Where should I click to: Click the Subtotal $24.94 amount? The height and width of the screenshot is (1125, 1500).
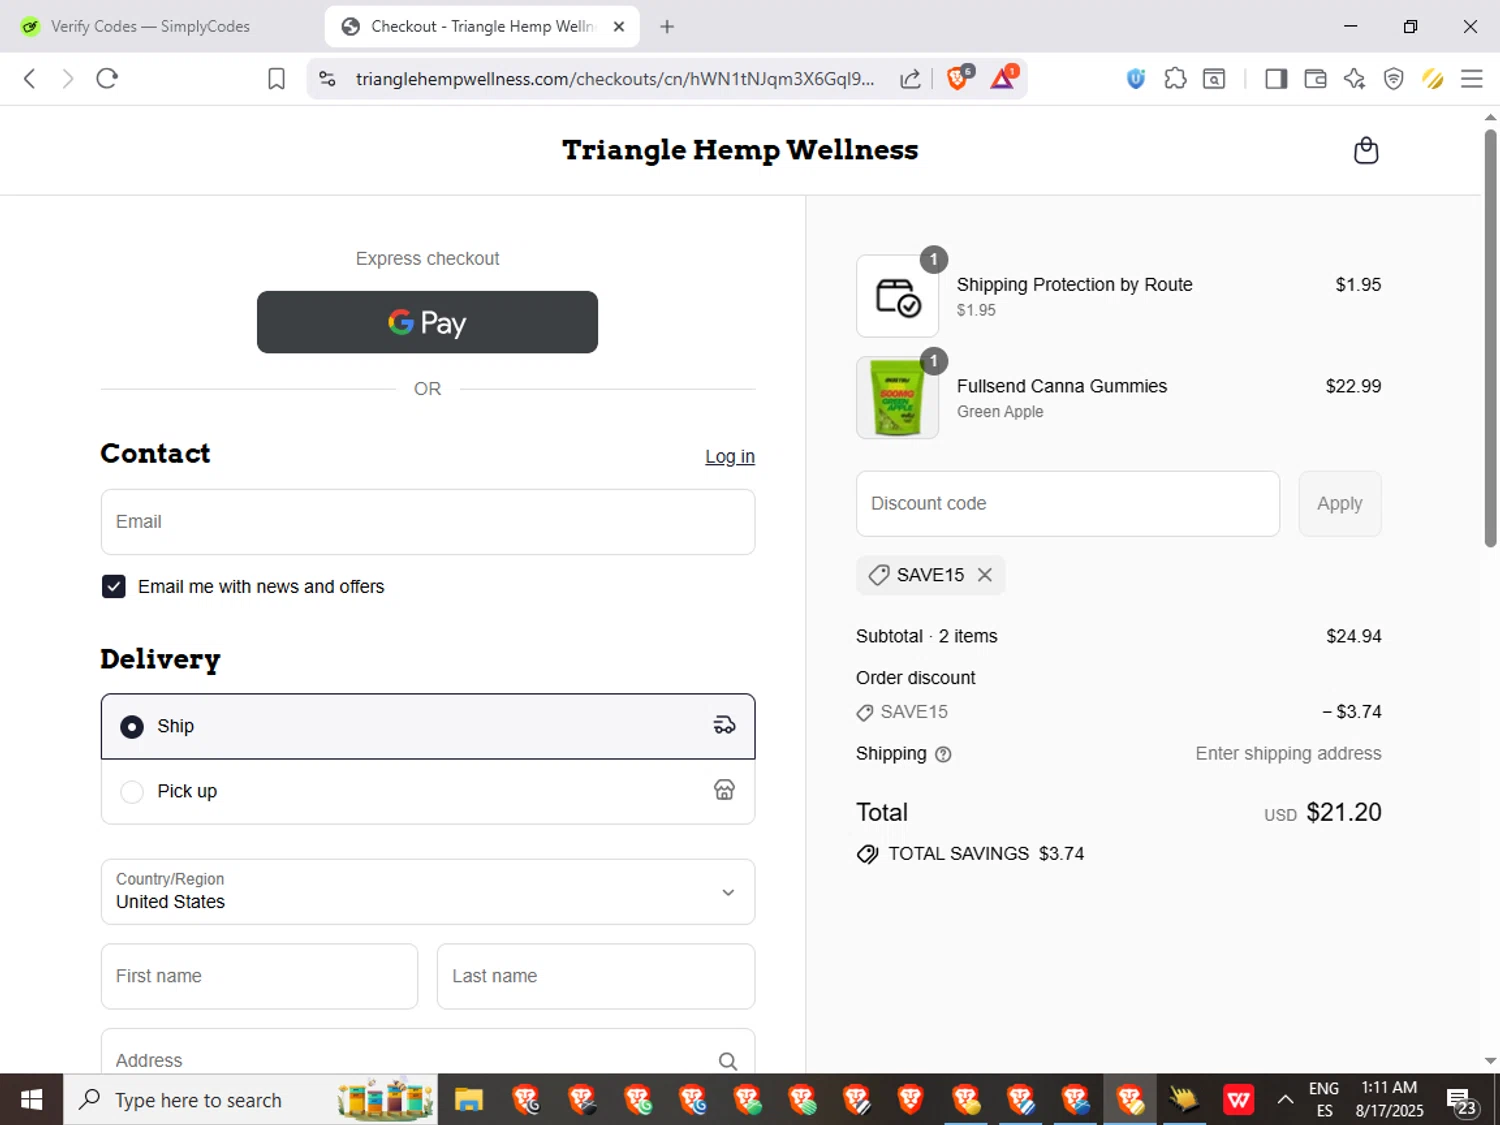pos(1354,637)
